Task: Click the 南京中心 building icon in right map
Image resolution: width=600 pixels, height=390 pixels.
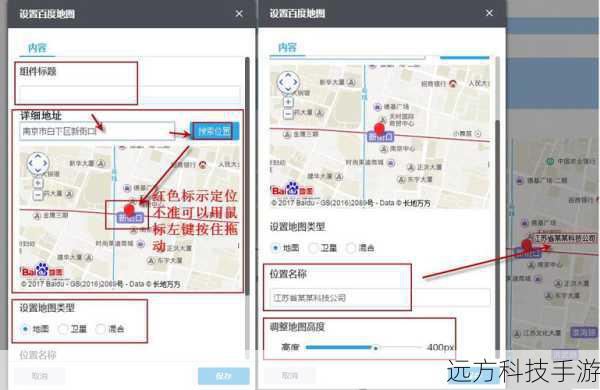Action: coord(383,148)
